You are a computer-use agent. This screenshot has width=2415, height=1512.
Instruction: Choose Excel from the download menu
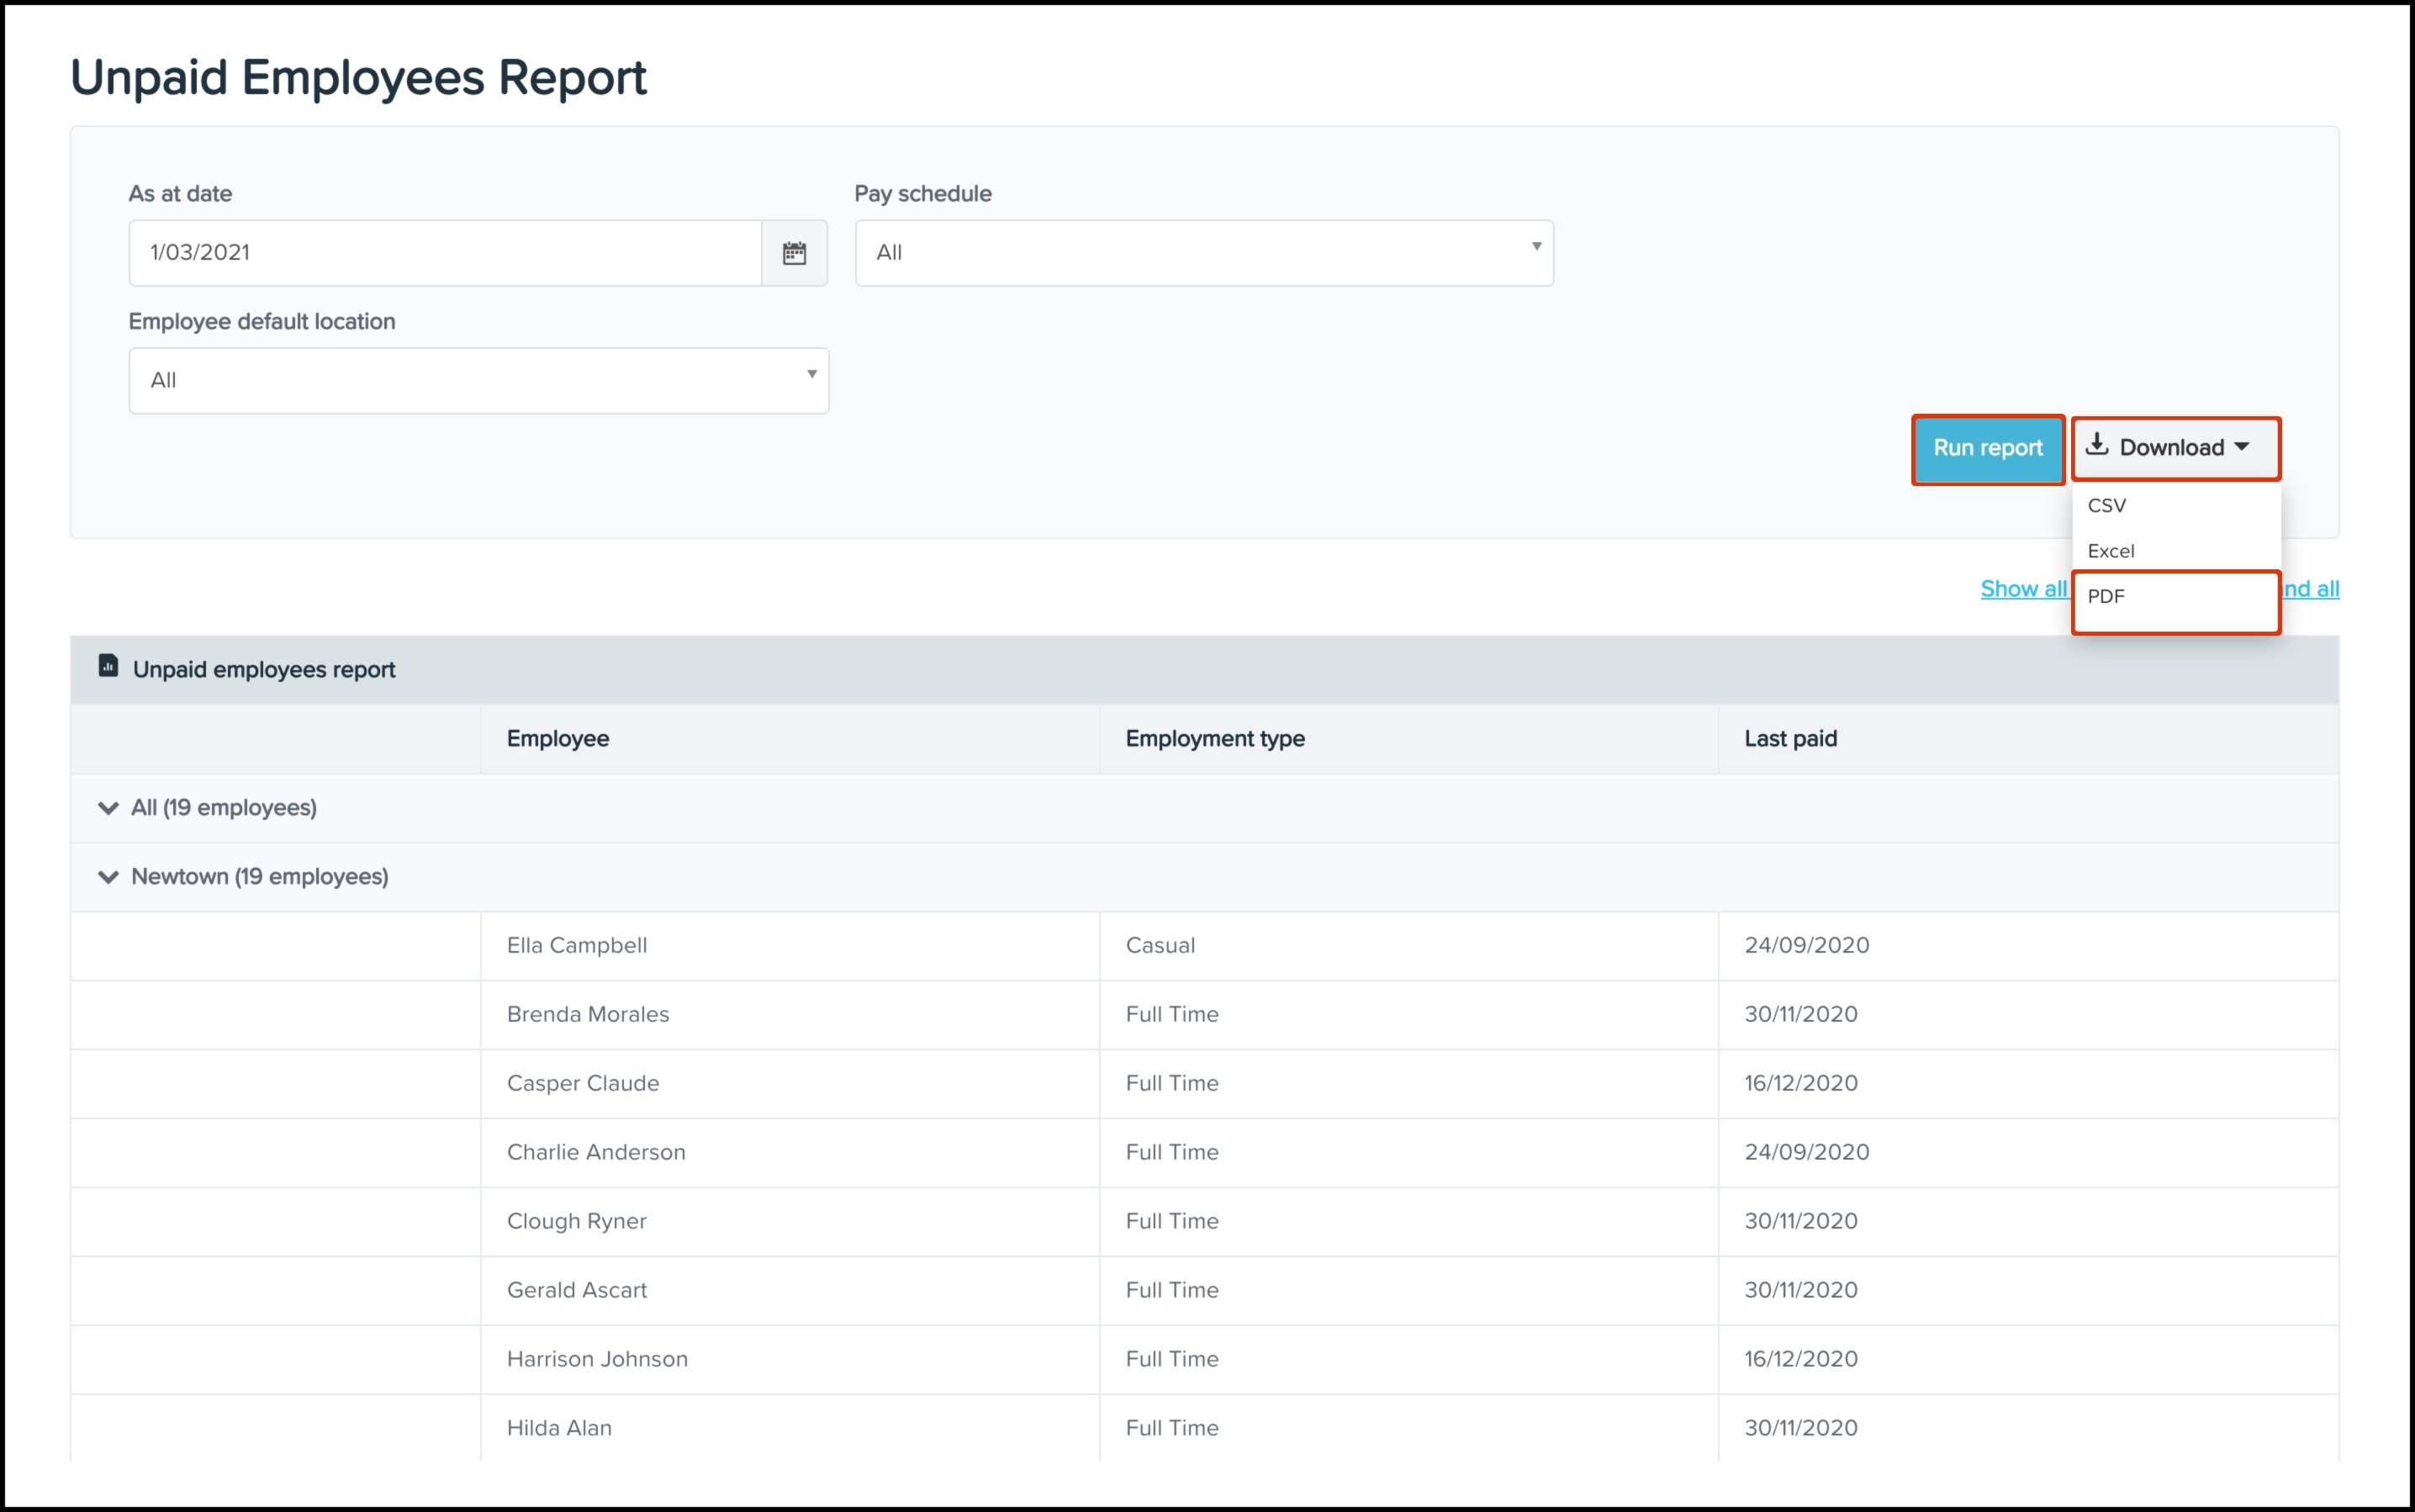[x=2111, y=551]
